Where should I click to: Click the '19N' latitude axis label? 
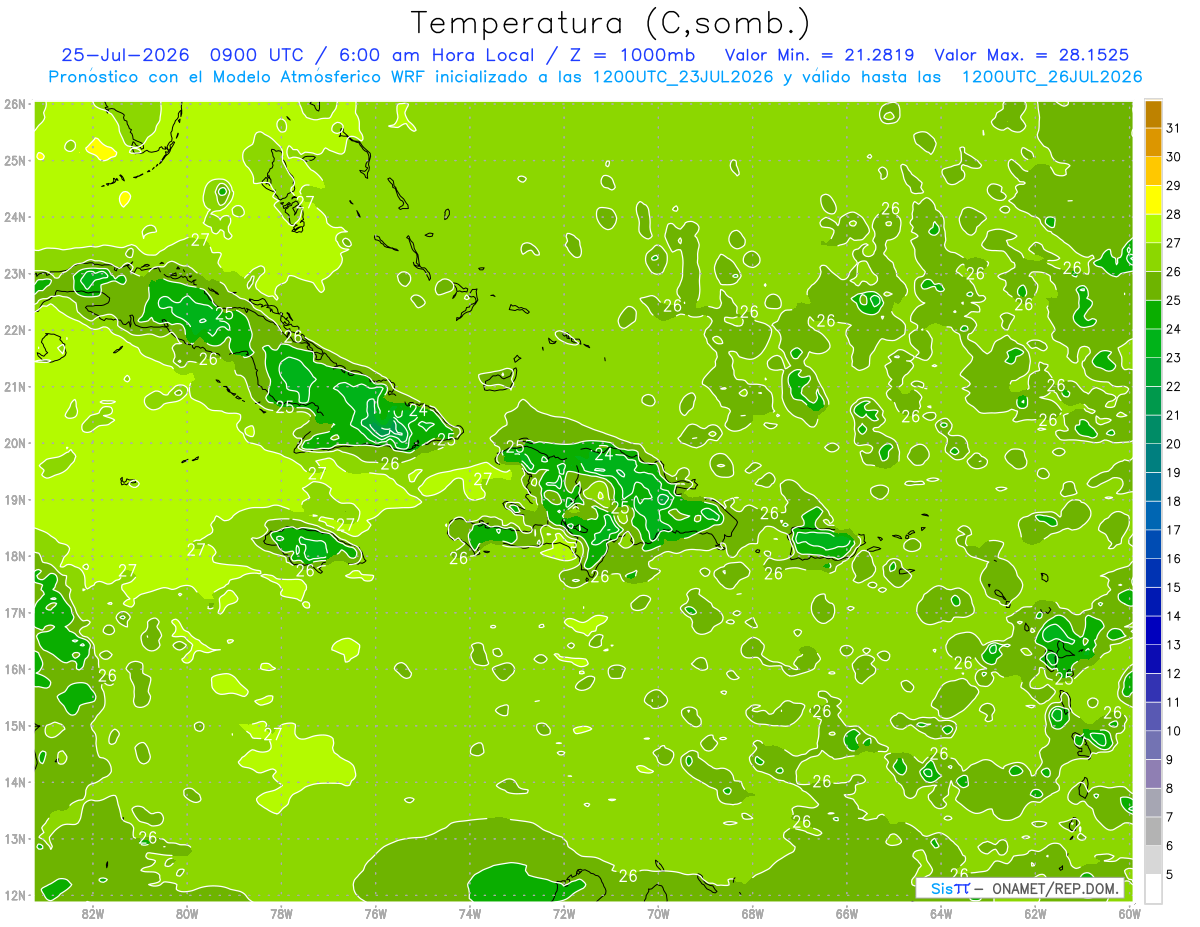[x=15, y=499]
